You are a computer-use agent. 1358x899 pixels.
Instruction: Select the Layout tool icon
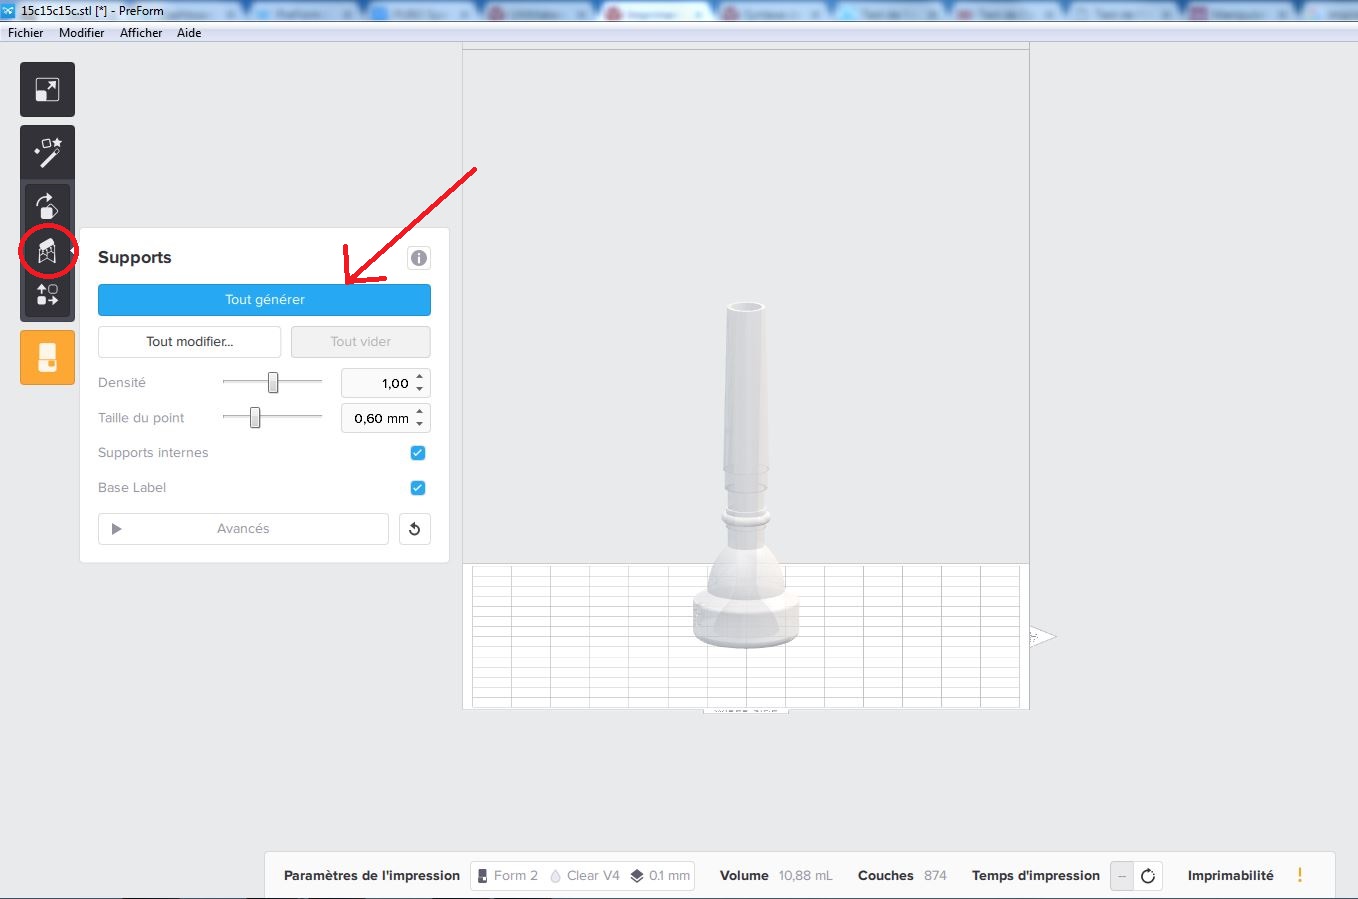coord(47,295)
